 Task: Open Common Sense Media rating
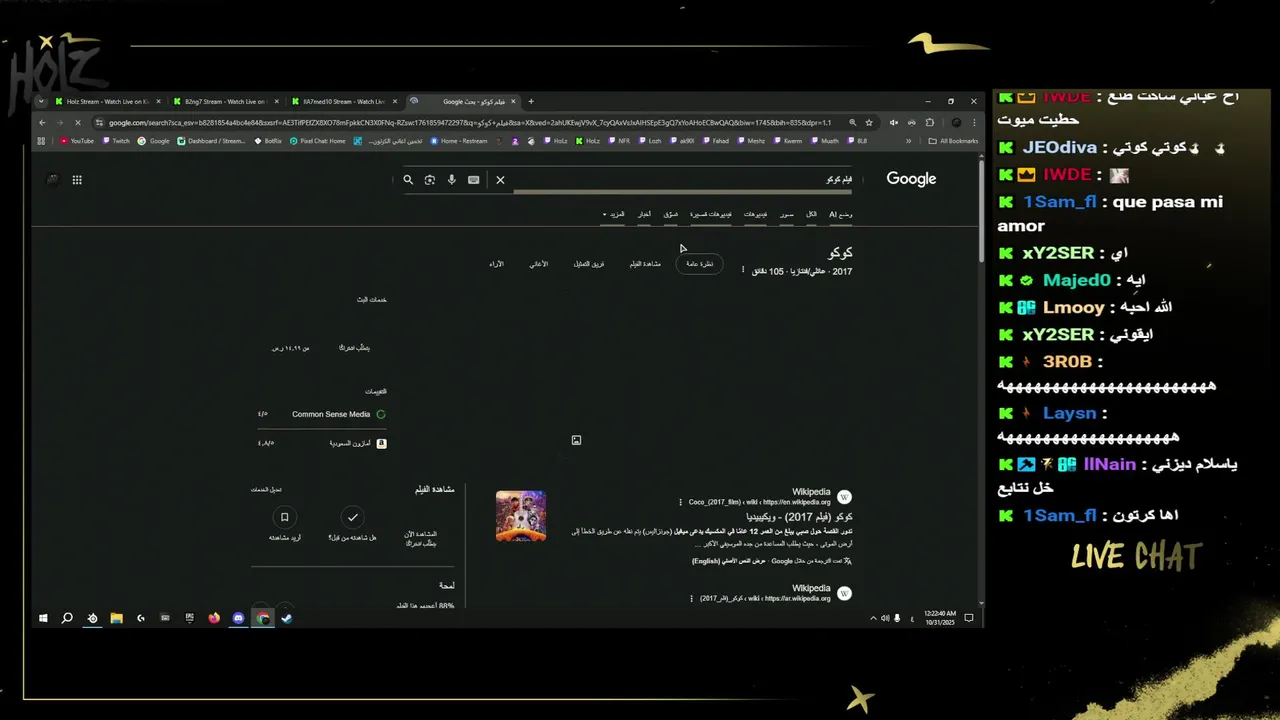[322, 414]
